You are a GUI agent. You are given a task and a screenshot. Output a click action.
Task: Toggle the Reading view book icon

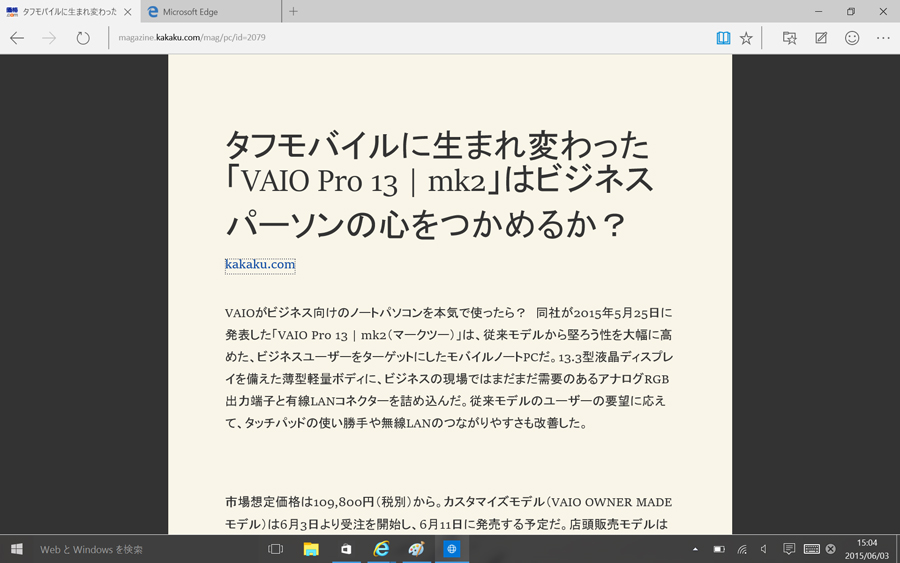tap(723, 38)
